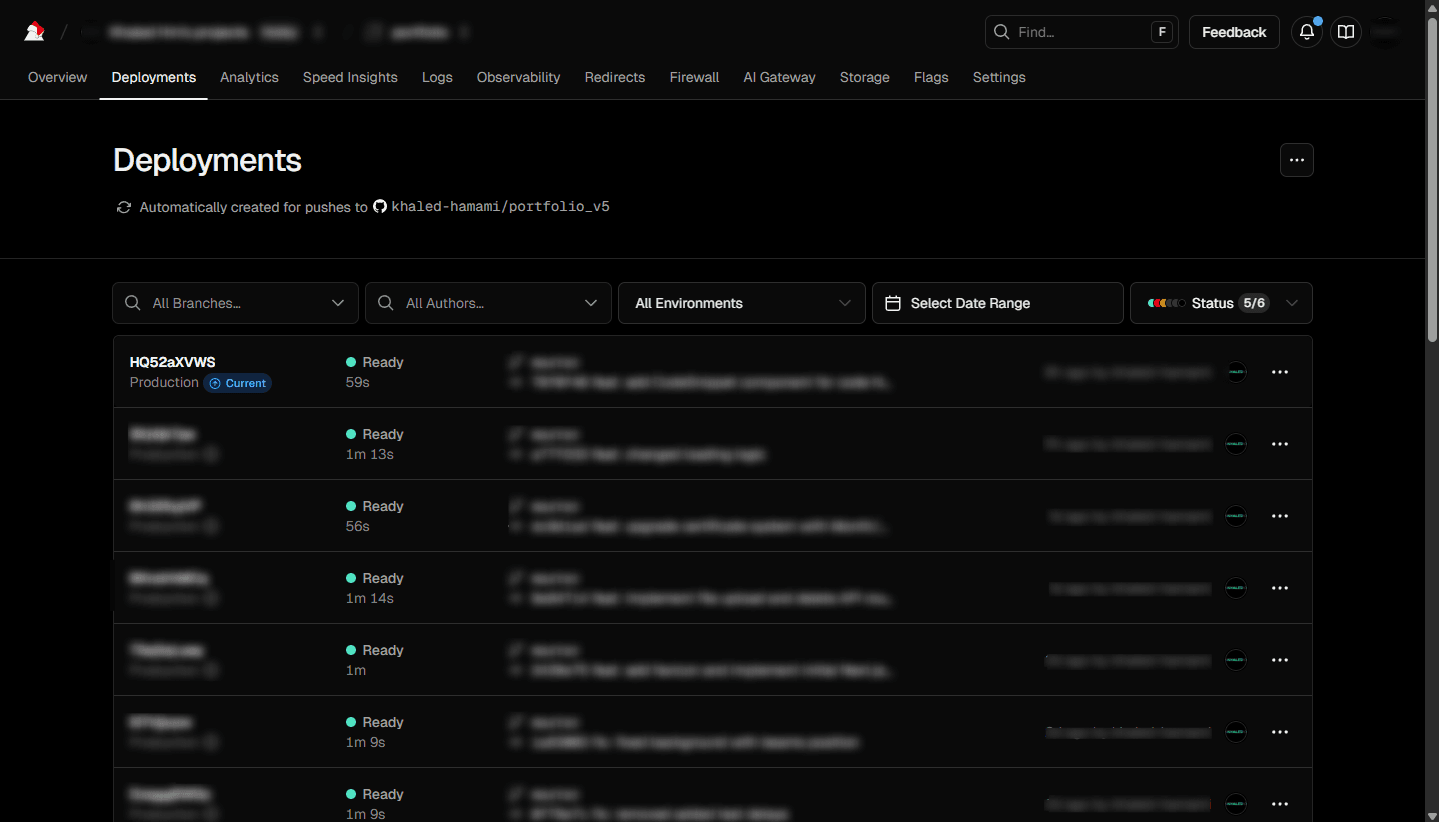Open options menu for the 1m 13s deployment
Screen dimensions: 1439x822
(x=1279, y=444)
